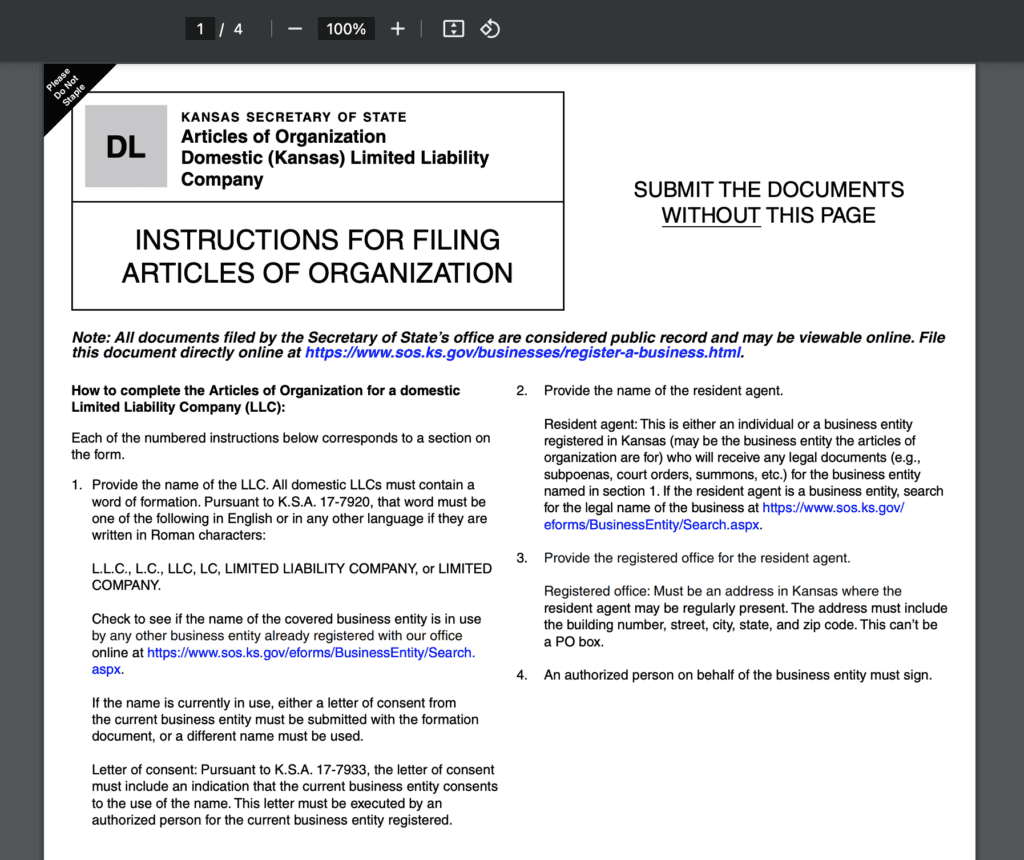Screen dimensions: 1024x860
Task: Click the page count indicator showing 4
Action: click(x=238, y=28)
